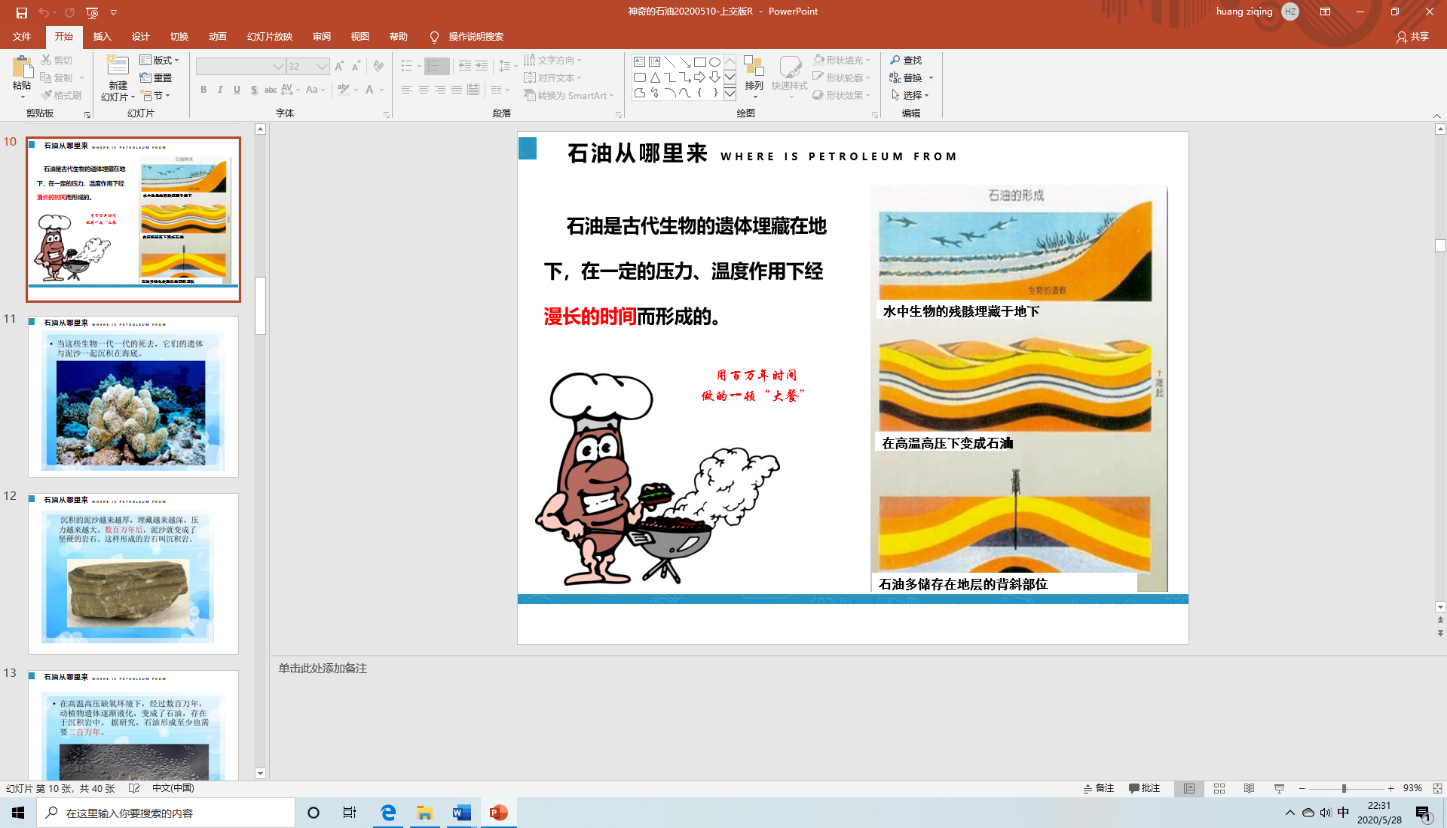Select the right arrow shape in gallery

[x=700, y=77]
